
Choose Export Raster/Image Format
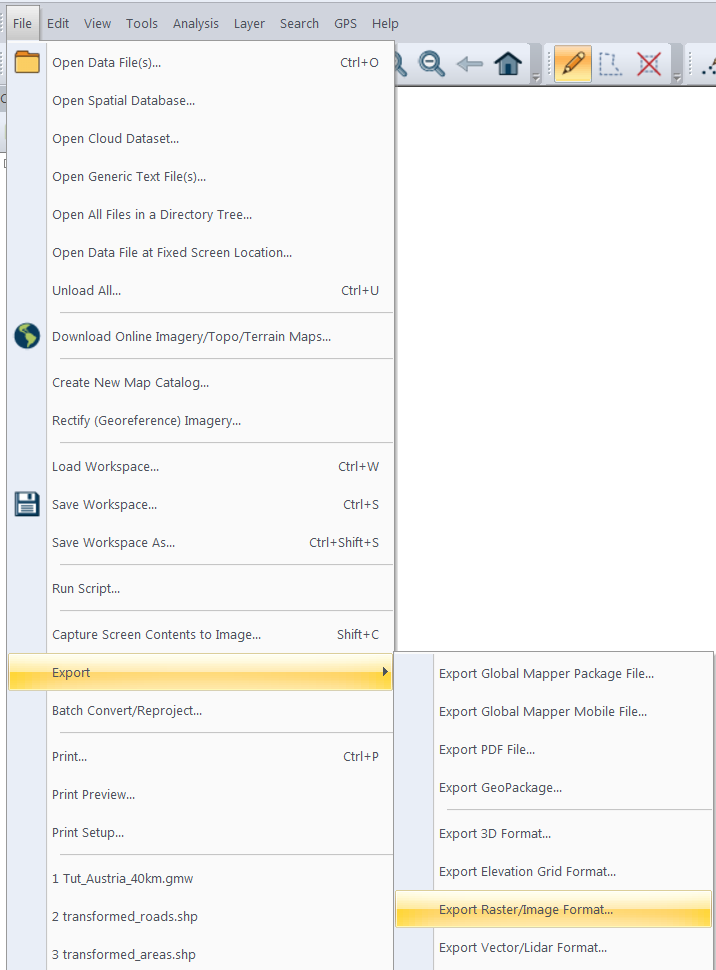tap(526, 910)
